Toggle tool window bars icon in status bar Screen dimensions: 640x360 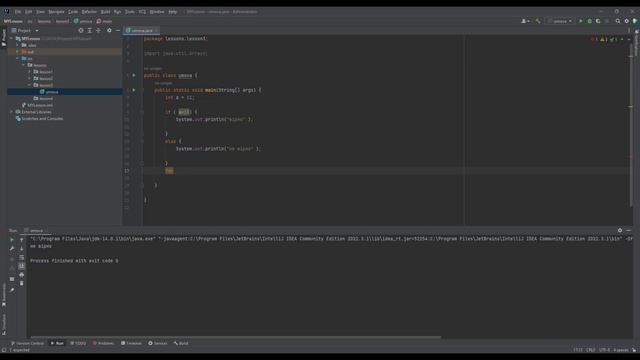tap(4, 350)
